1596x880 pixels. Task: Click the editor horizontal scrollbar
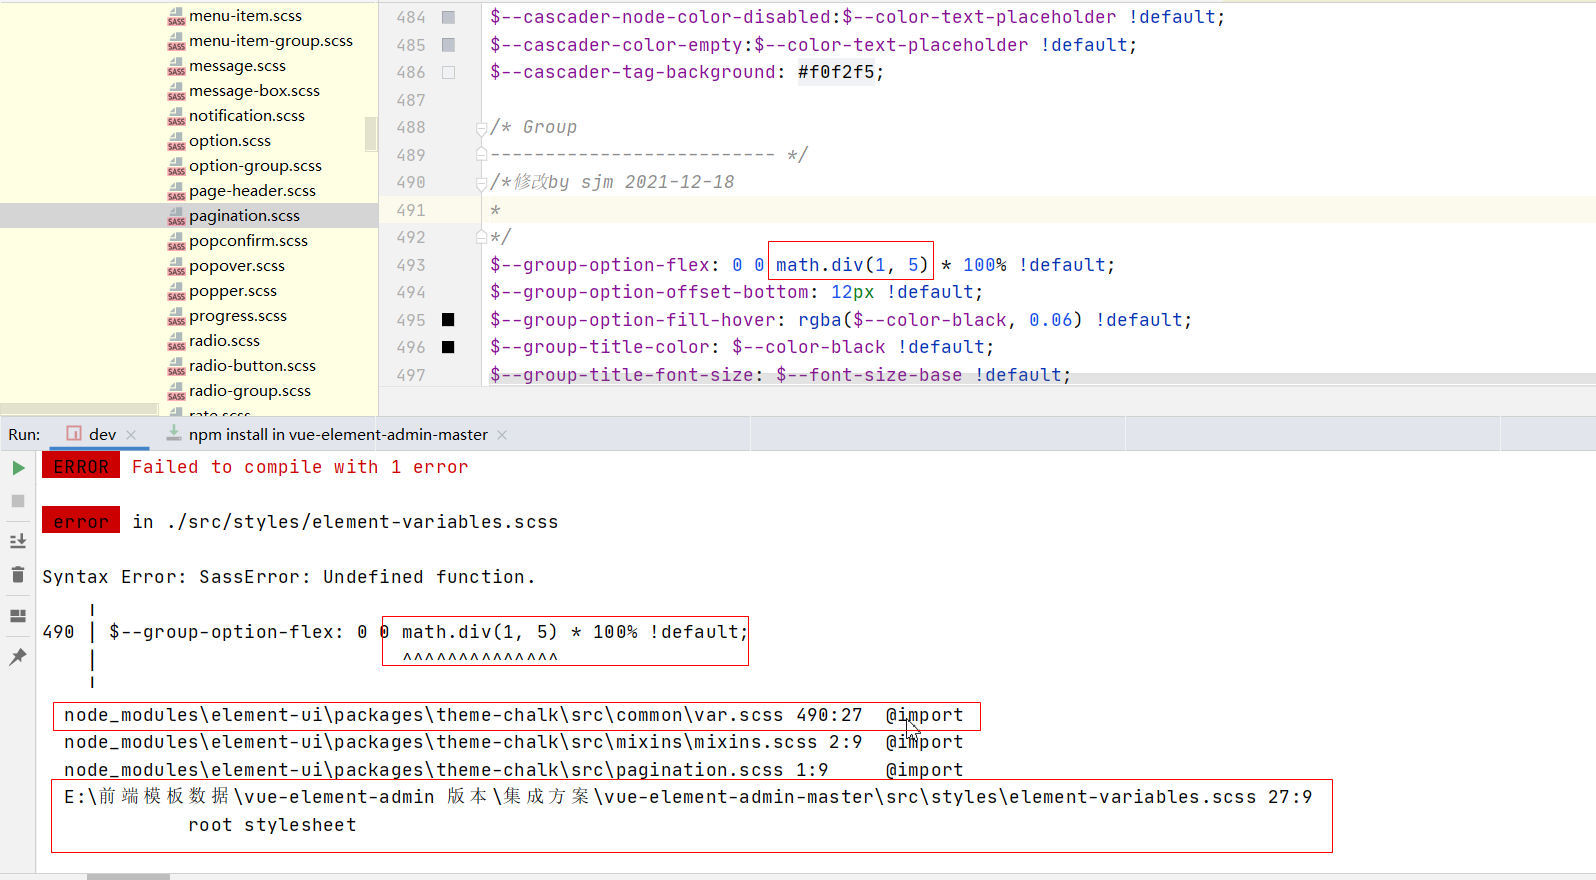point(1043,378)
